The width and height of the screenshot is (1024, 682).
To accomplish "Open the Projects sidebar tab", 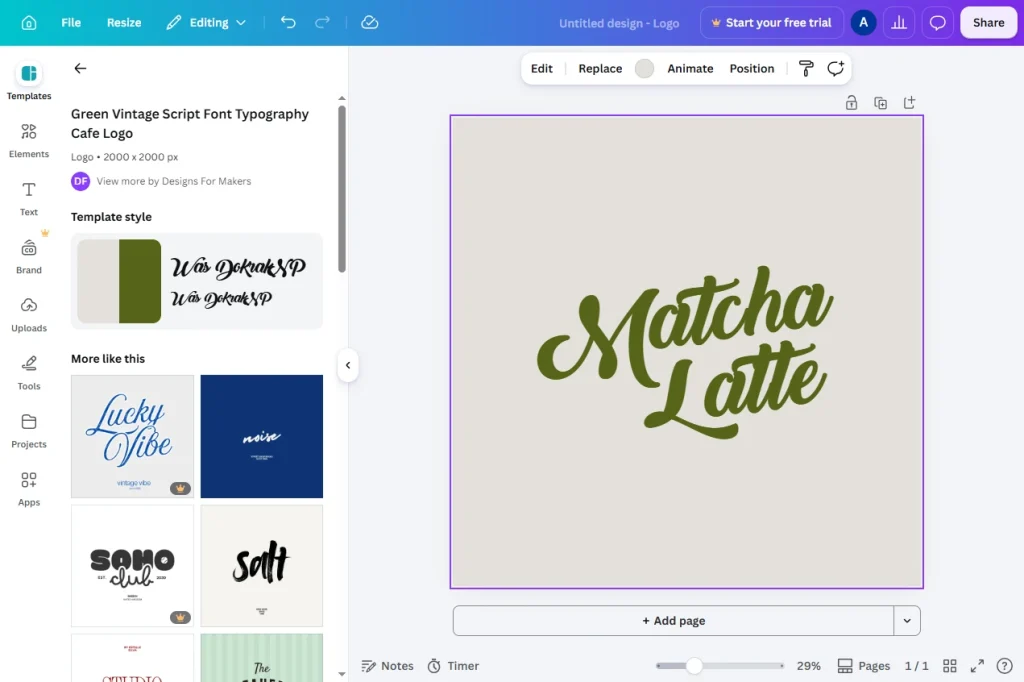I will (x=29, y=431).
